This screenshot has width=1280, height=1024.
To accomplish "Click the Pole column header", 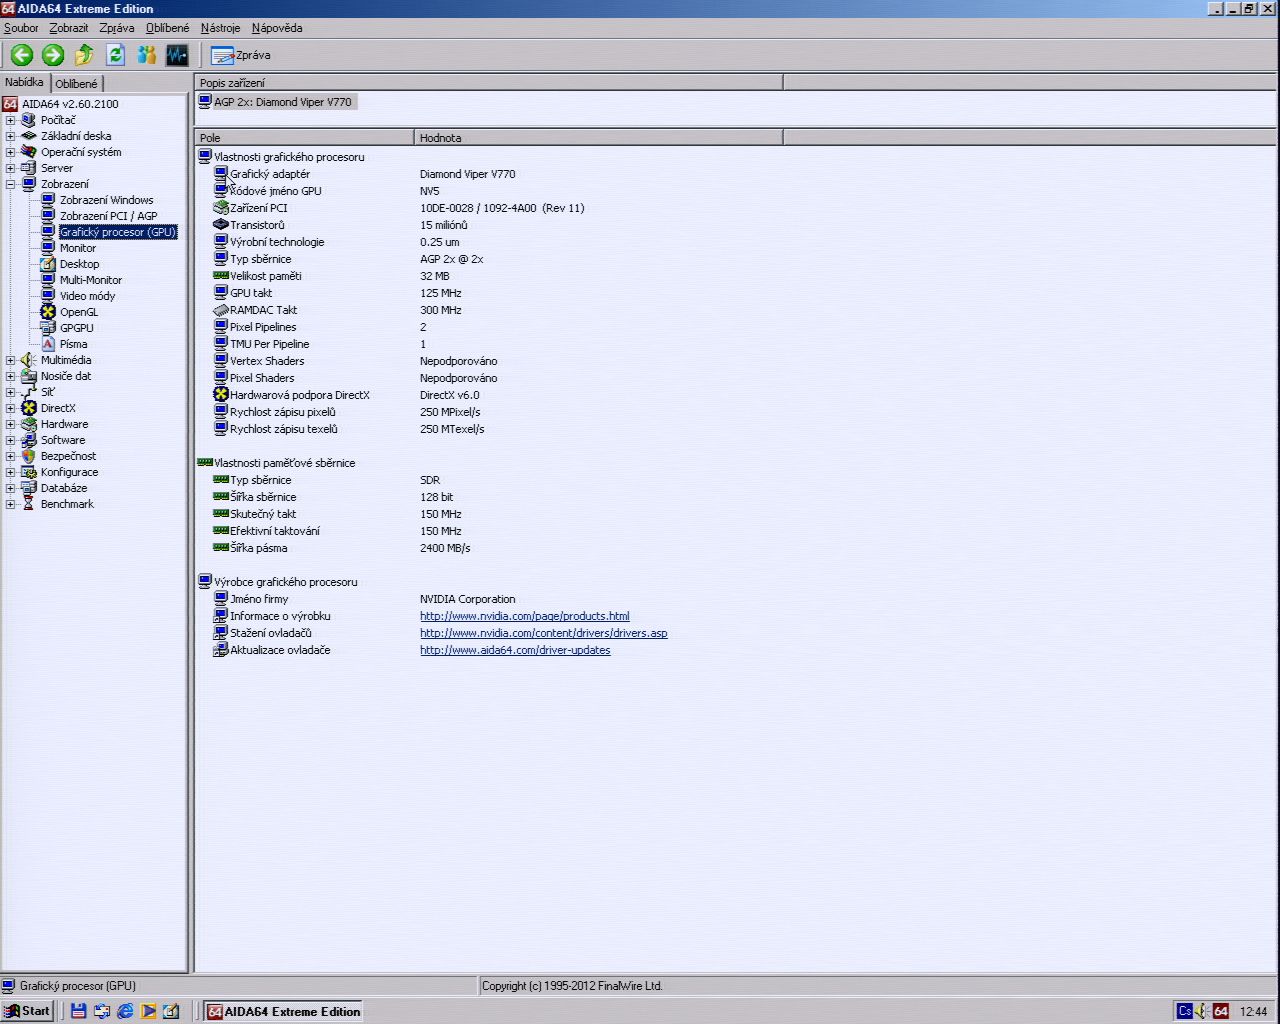I will pyautogui.click(x=304, y=138).
